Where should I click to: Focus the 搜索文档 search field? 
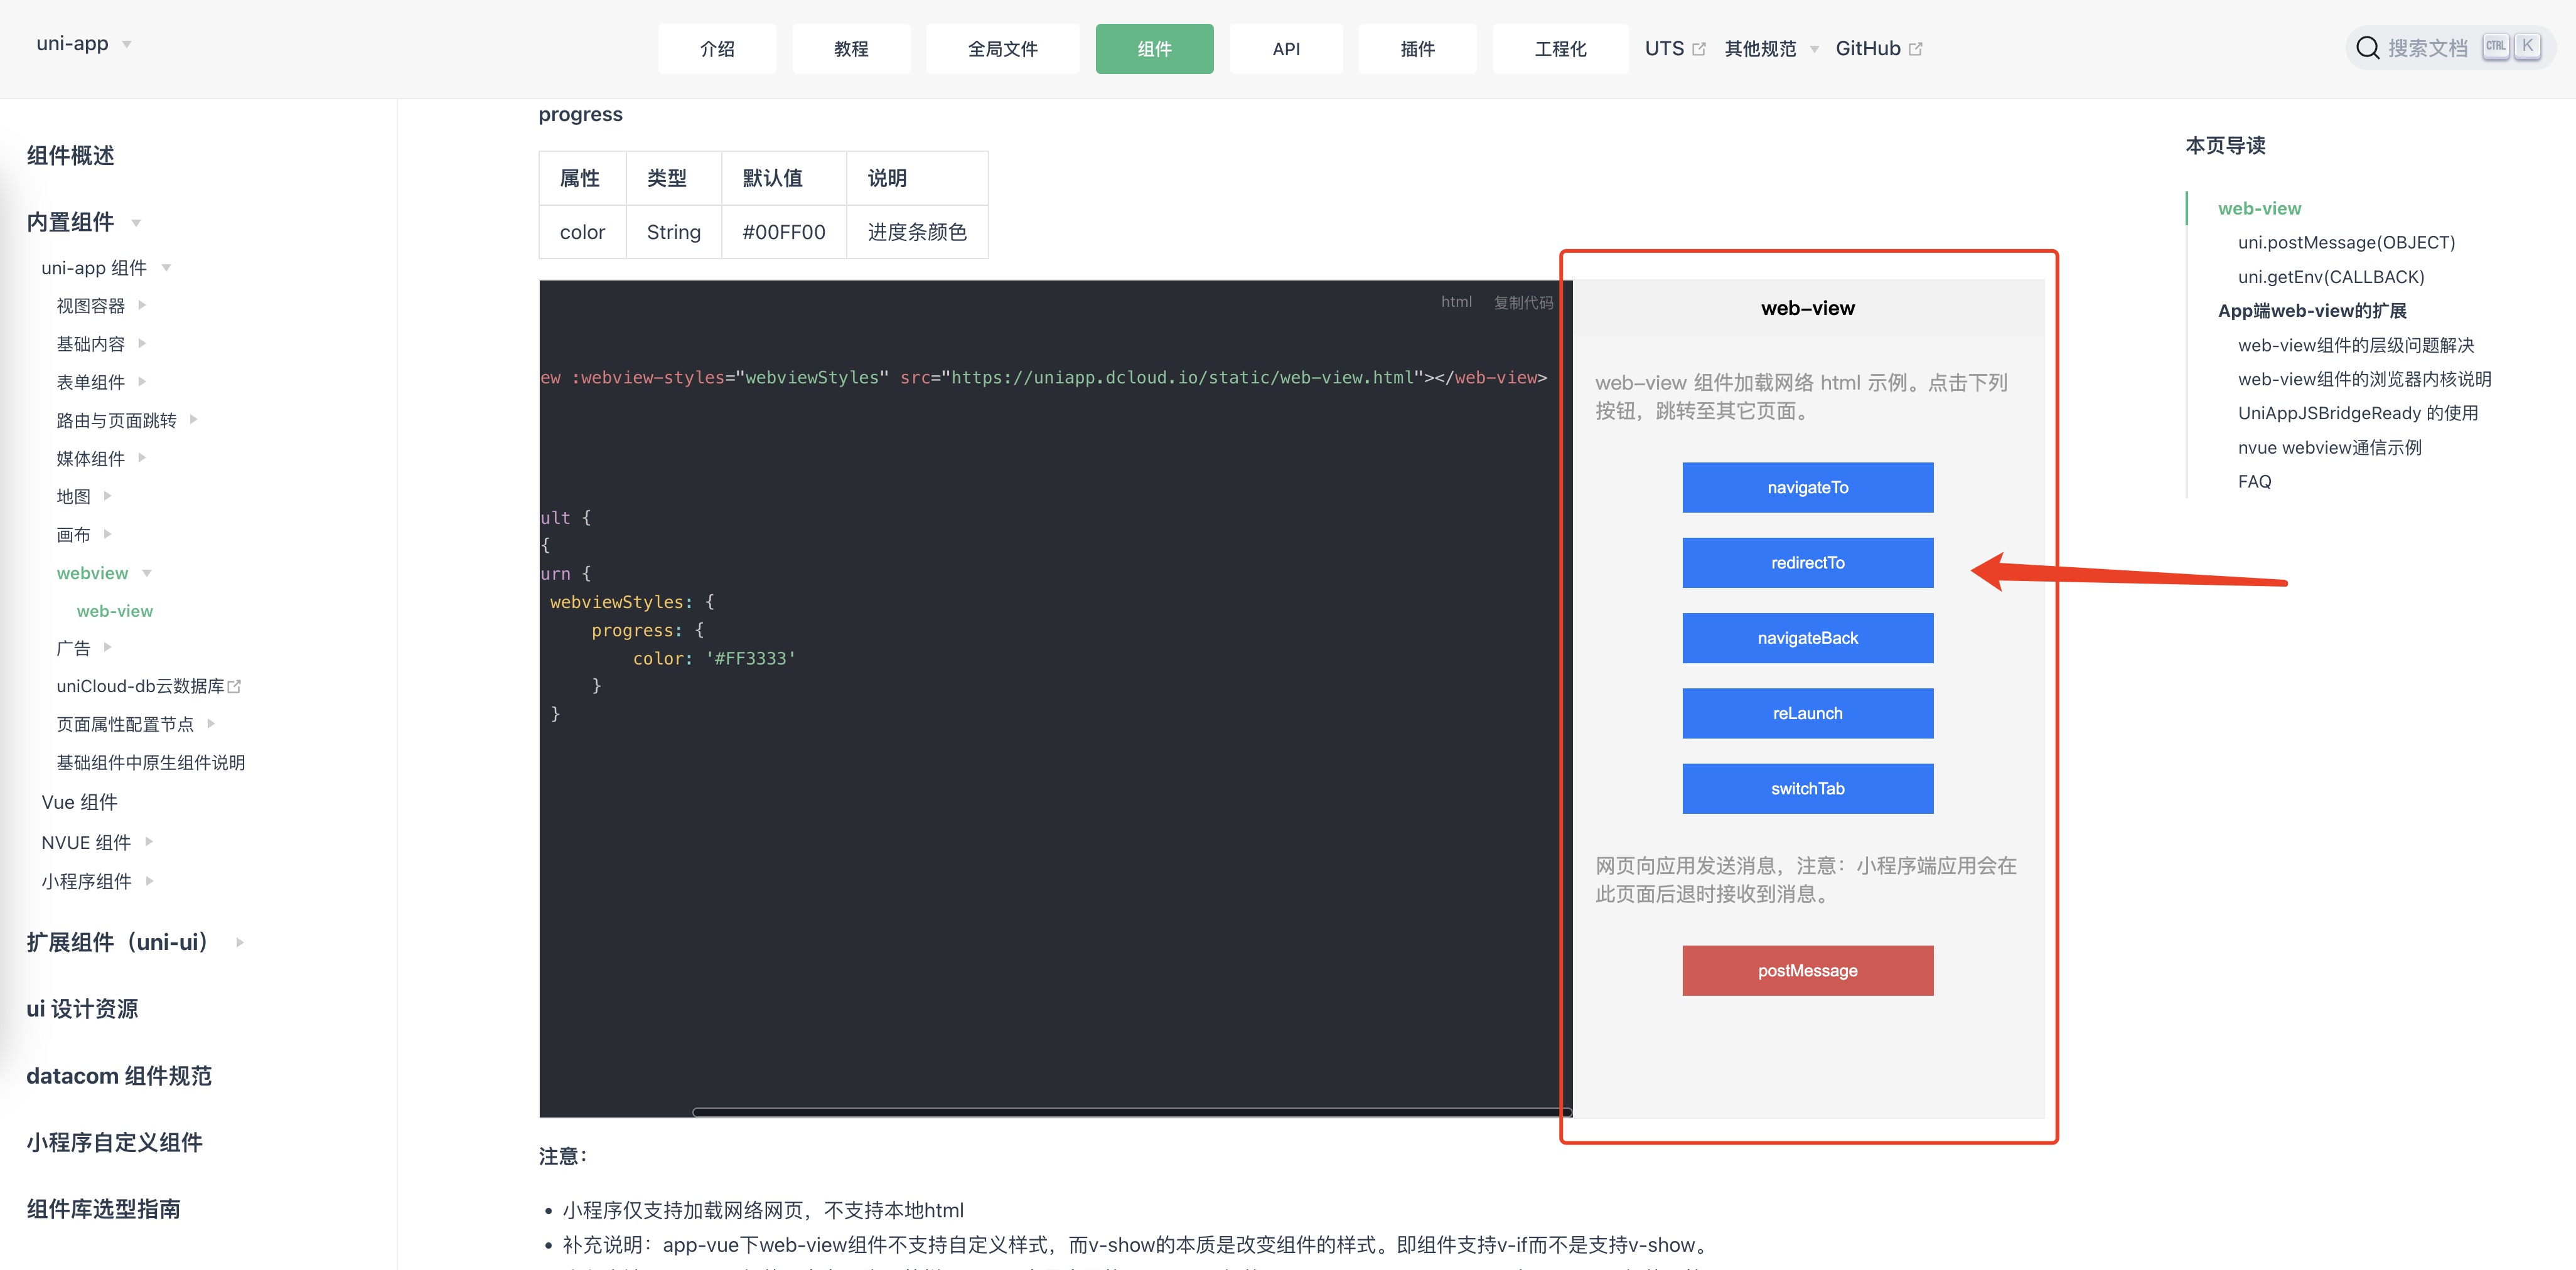(2450, 48)
